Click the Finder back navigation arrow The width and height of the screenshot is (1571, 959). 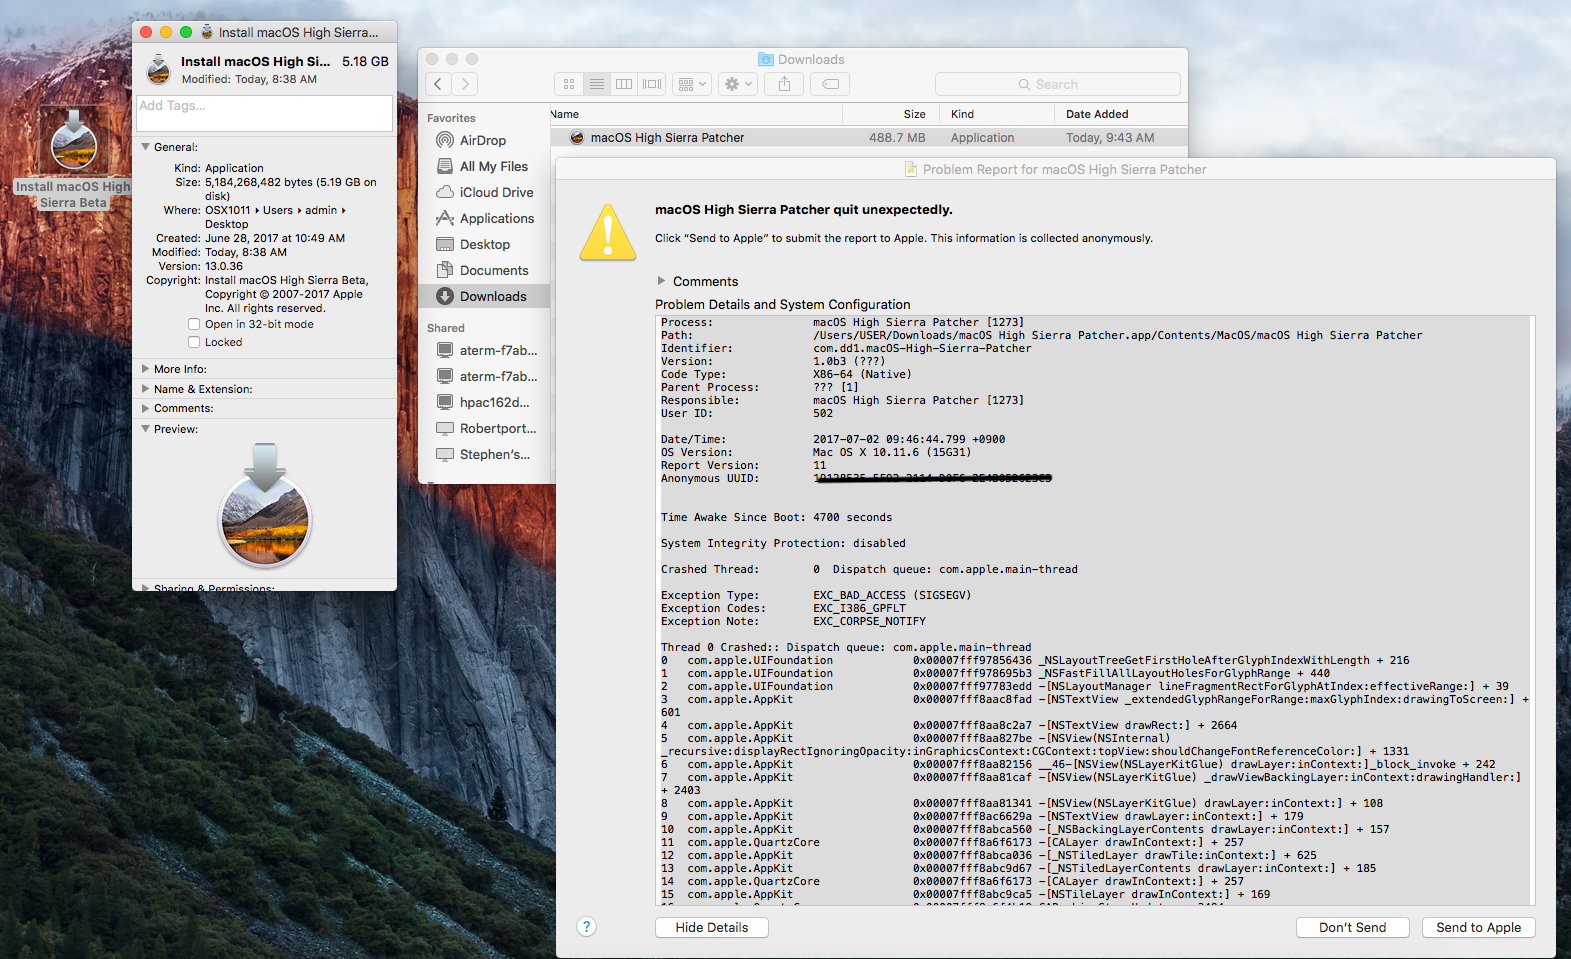(438, 84)
